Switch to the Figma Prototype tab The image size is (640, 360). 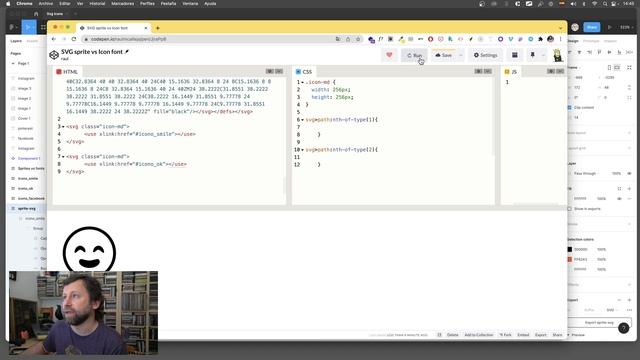(591, 41)
